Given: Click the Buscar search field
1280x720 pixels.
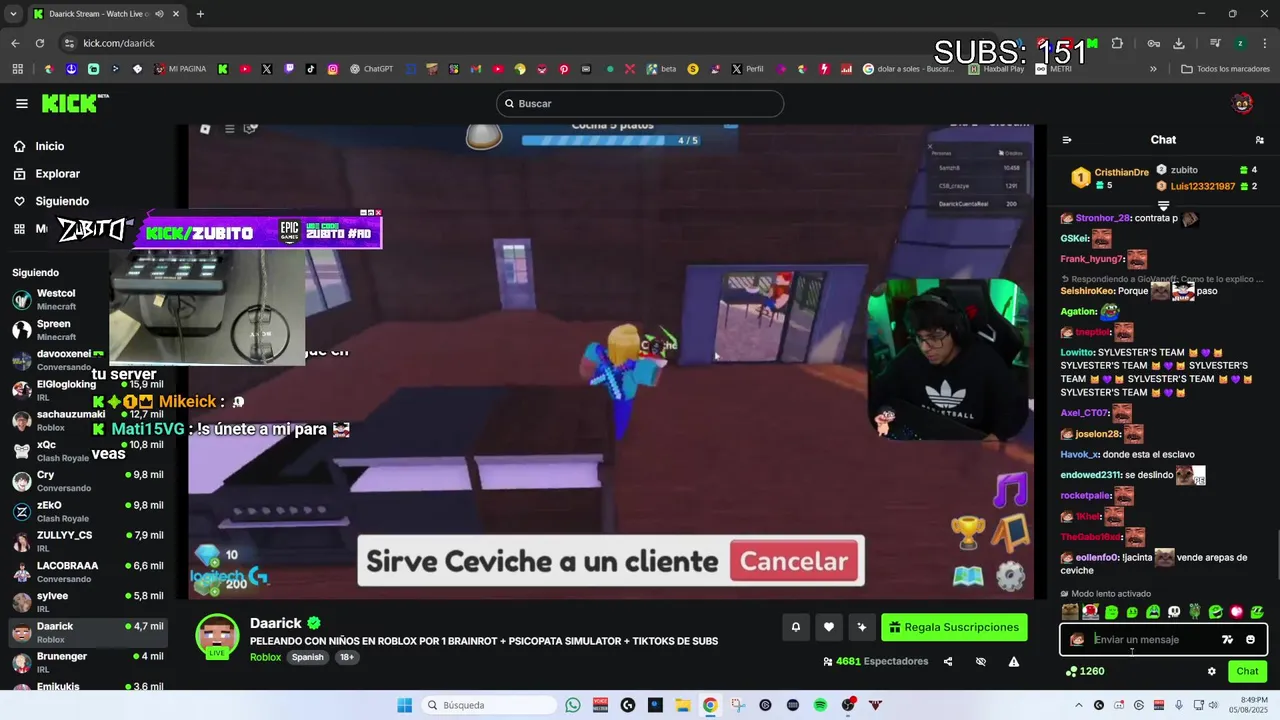Looking at the screenshot, I should point(640,103).
